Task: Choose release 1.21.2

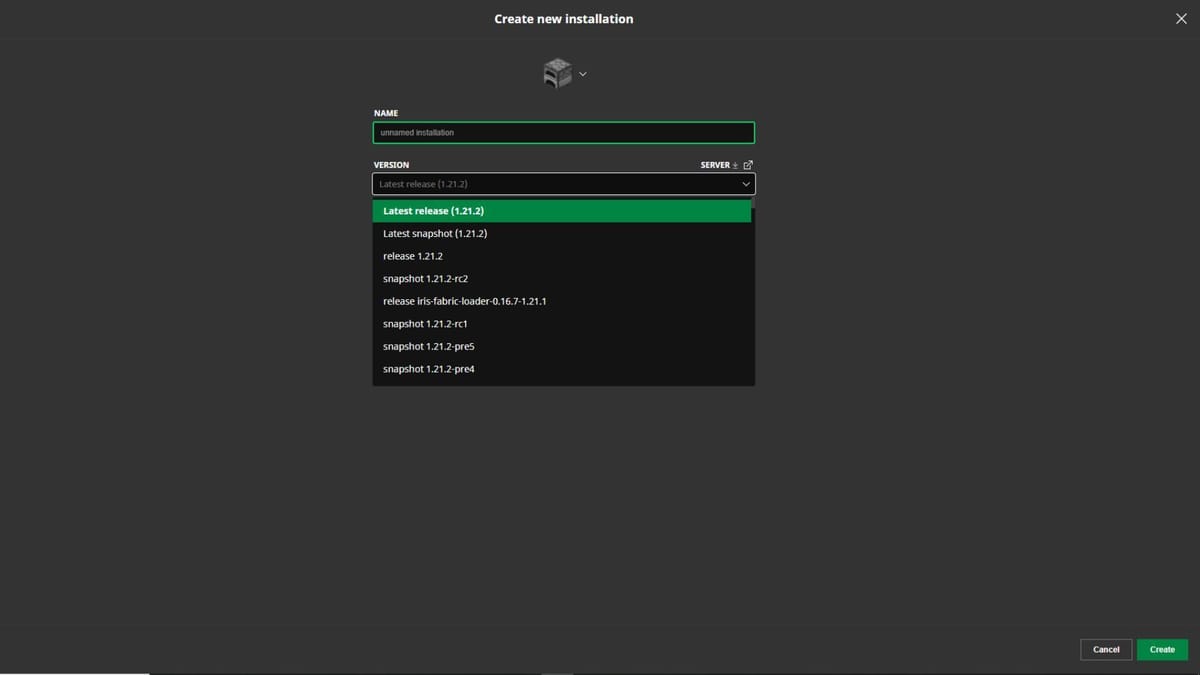Action: point(563,256)
